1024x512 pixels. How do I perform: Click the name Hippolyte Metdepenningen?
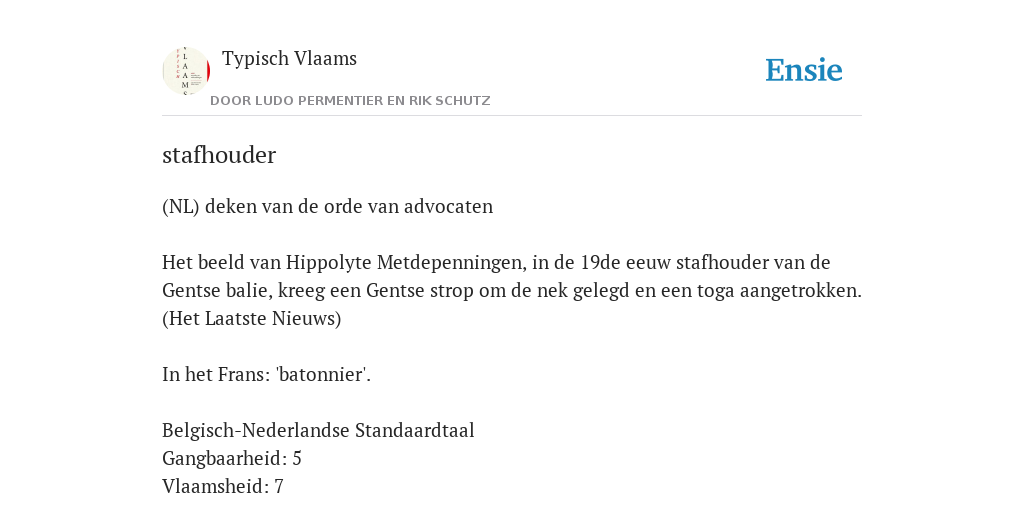[x=406, y=263]
